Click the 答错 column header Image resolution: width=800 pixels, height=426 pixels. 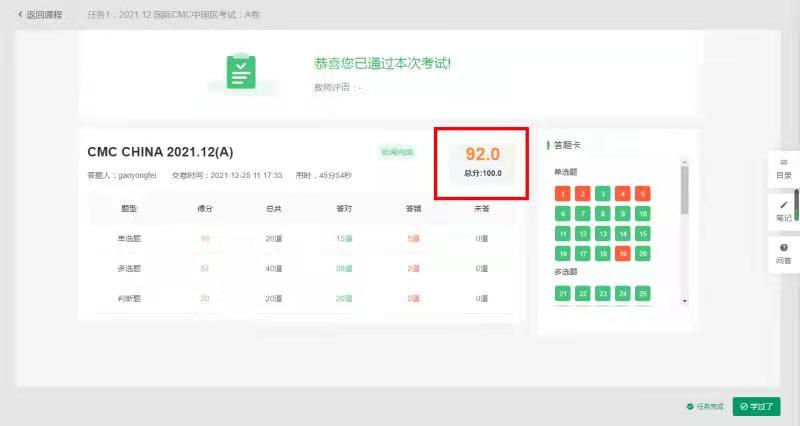point(413,209)
